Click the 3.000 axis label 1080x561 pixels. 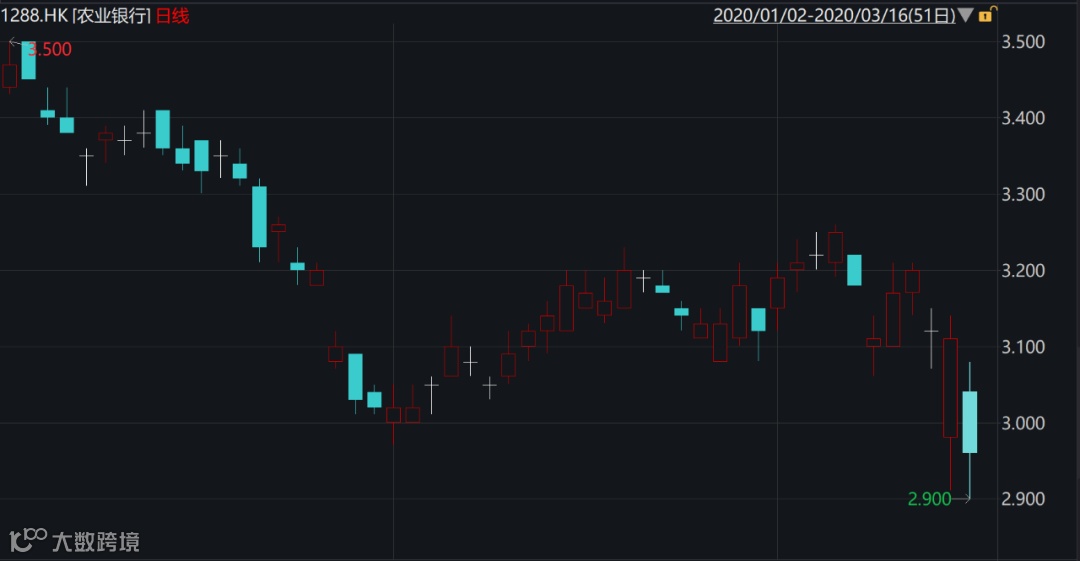point(1023,423)
